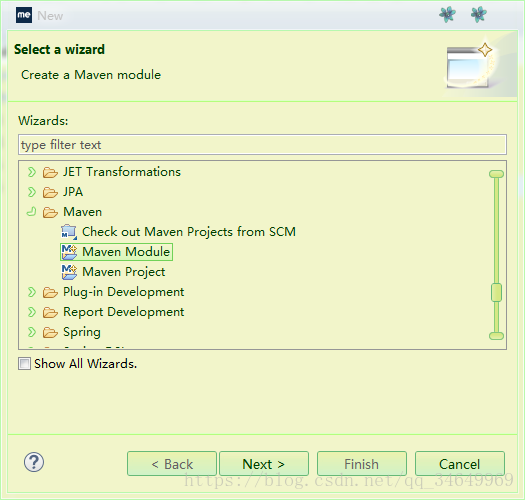This screenshot has height=500, width=525.
Task: Select 'Maven Project' wizard entry
Action: point(124,272)
